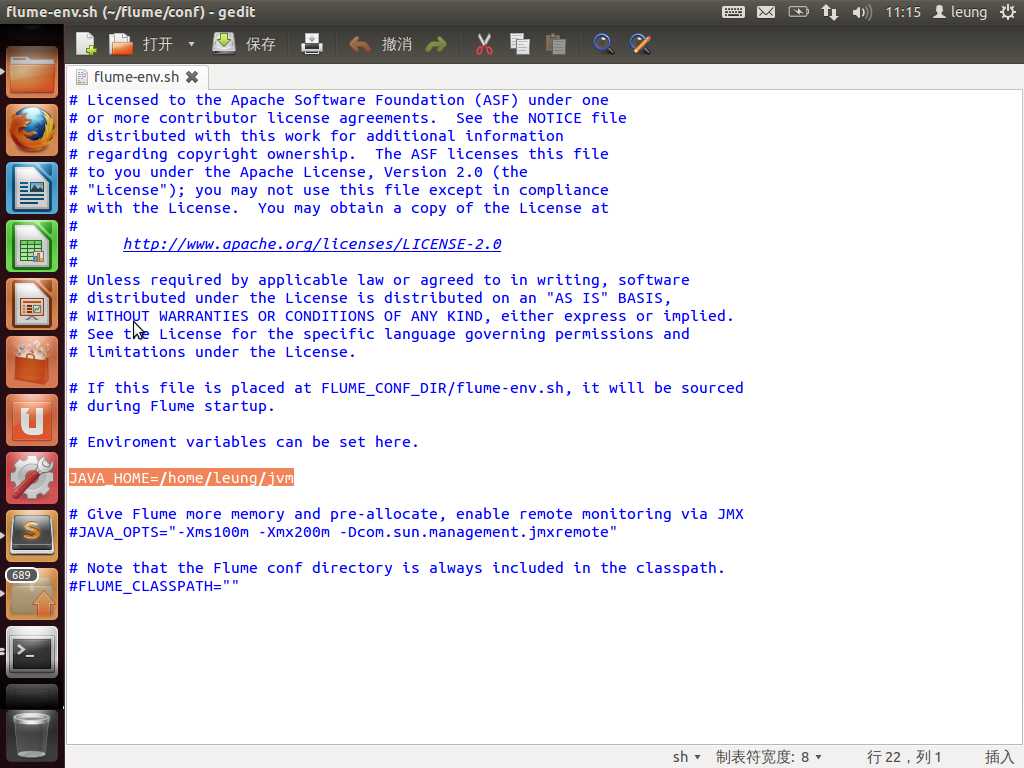The width and height of the screenshot is (1024, 768).
Task: Click the highlighted JAVA_HOME line
Action: click(182, 478)
